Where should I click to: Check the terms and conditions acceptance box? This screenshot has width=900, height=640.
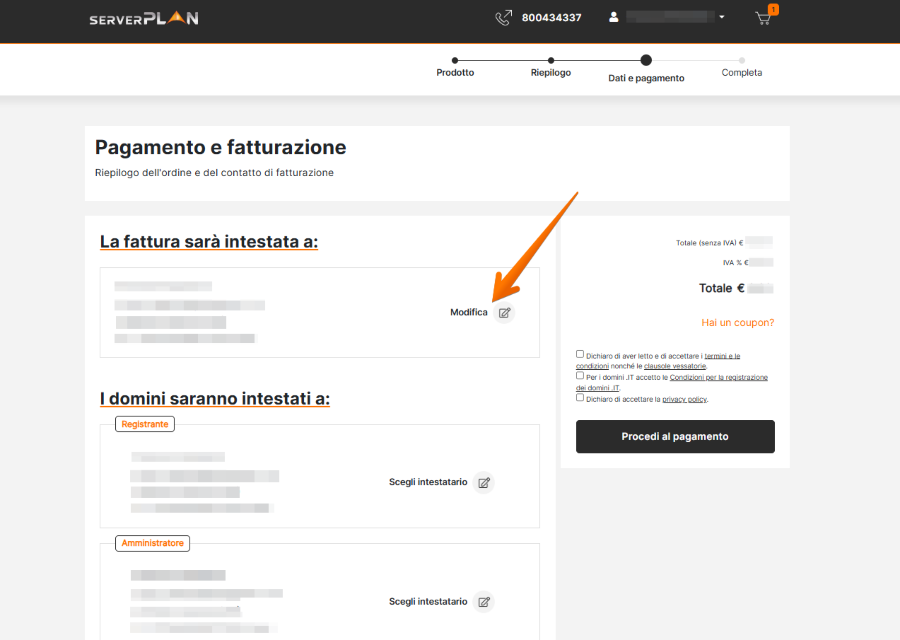580,354
